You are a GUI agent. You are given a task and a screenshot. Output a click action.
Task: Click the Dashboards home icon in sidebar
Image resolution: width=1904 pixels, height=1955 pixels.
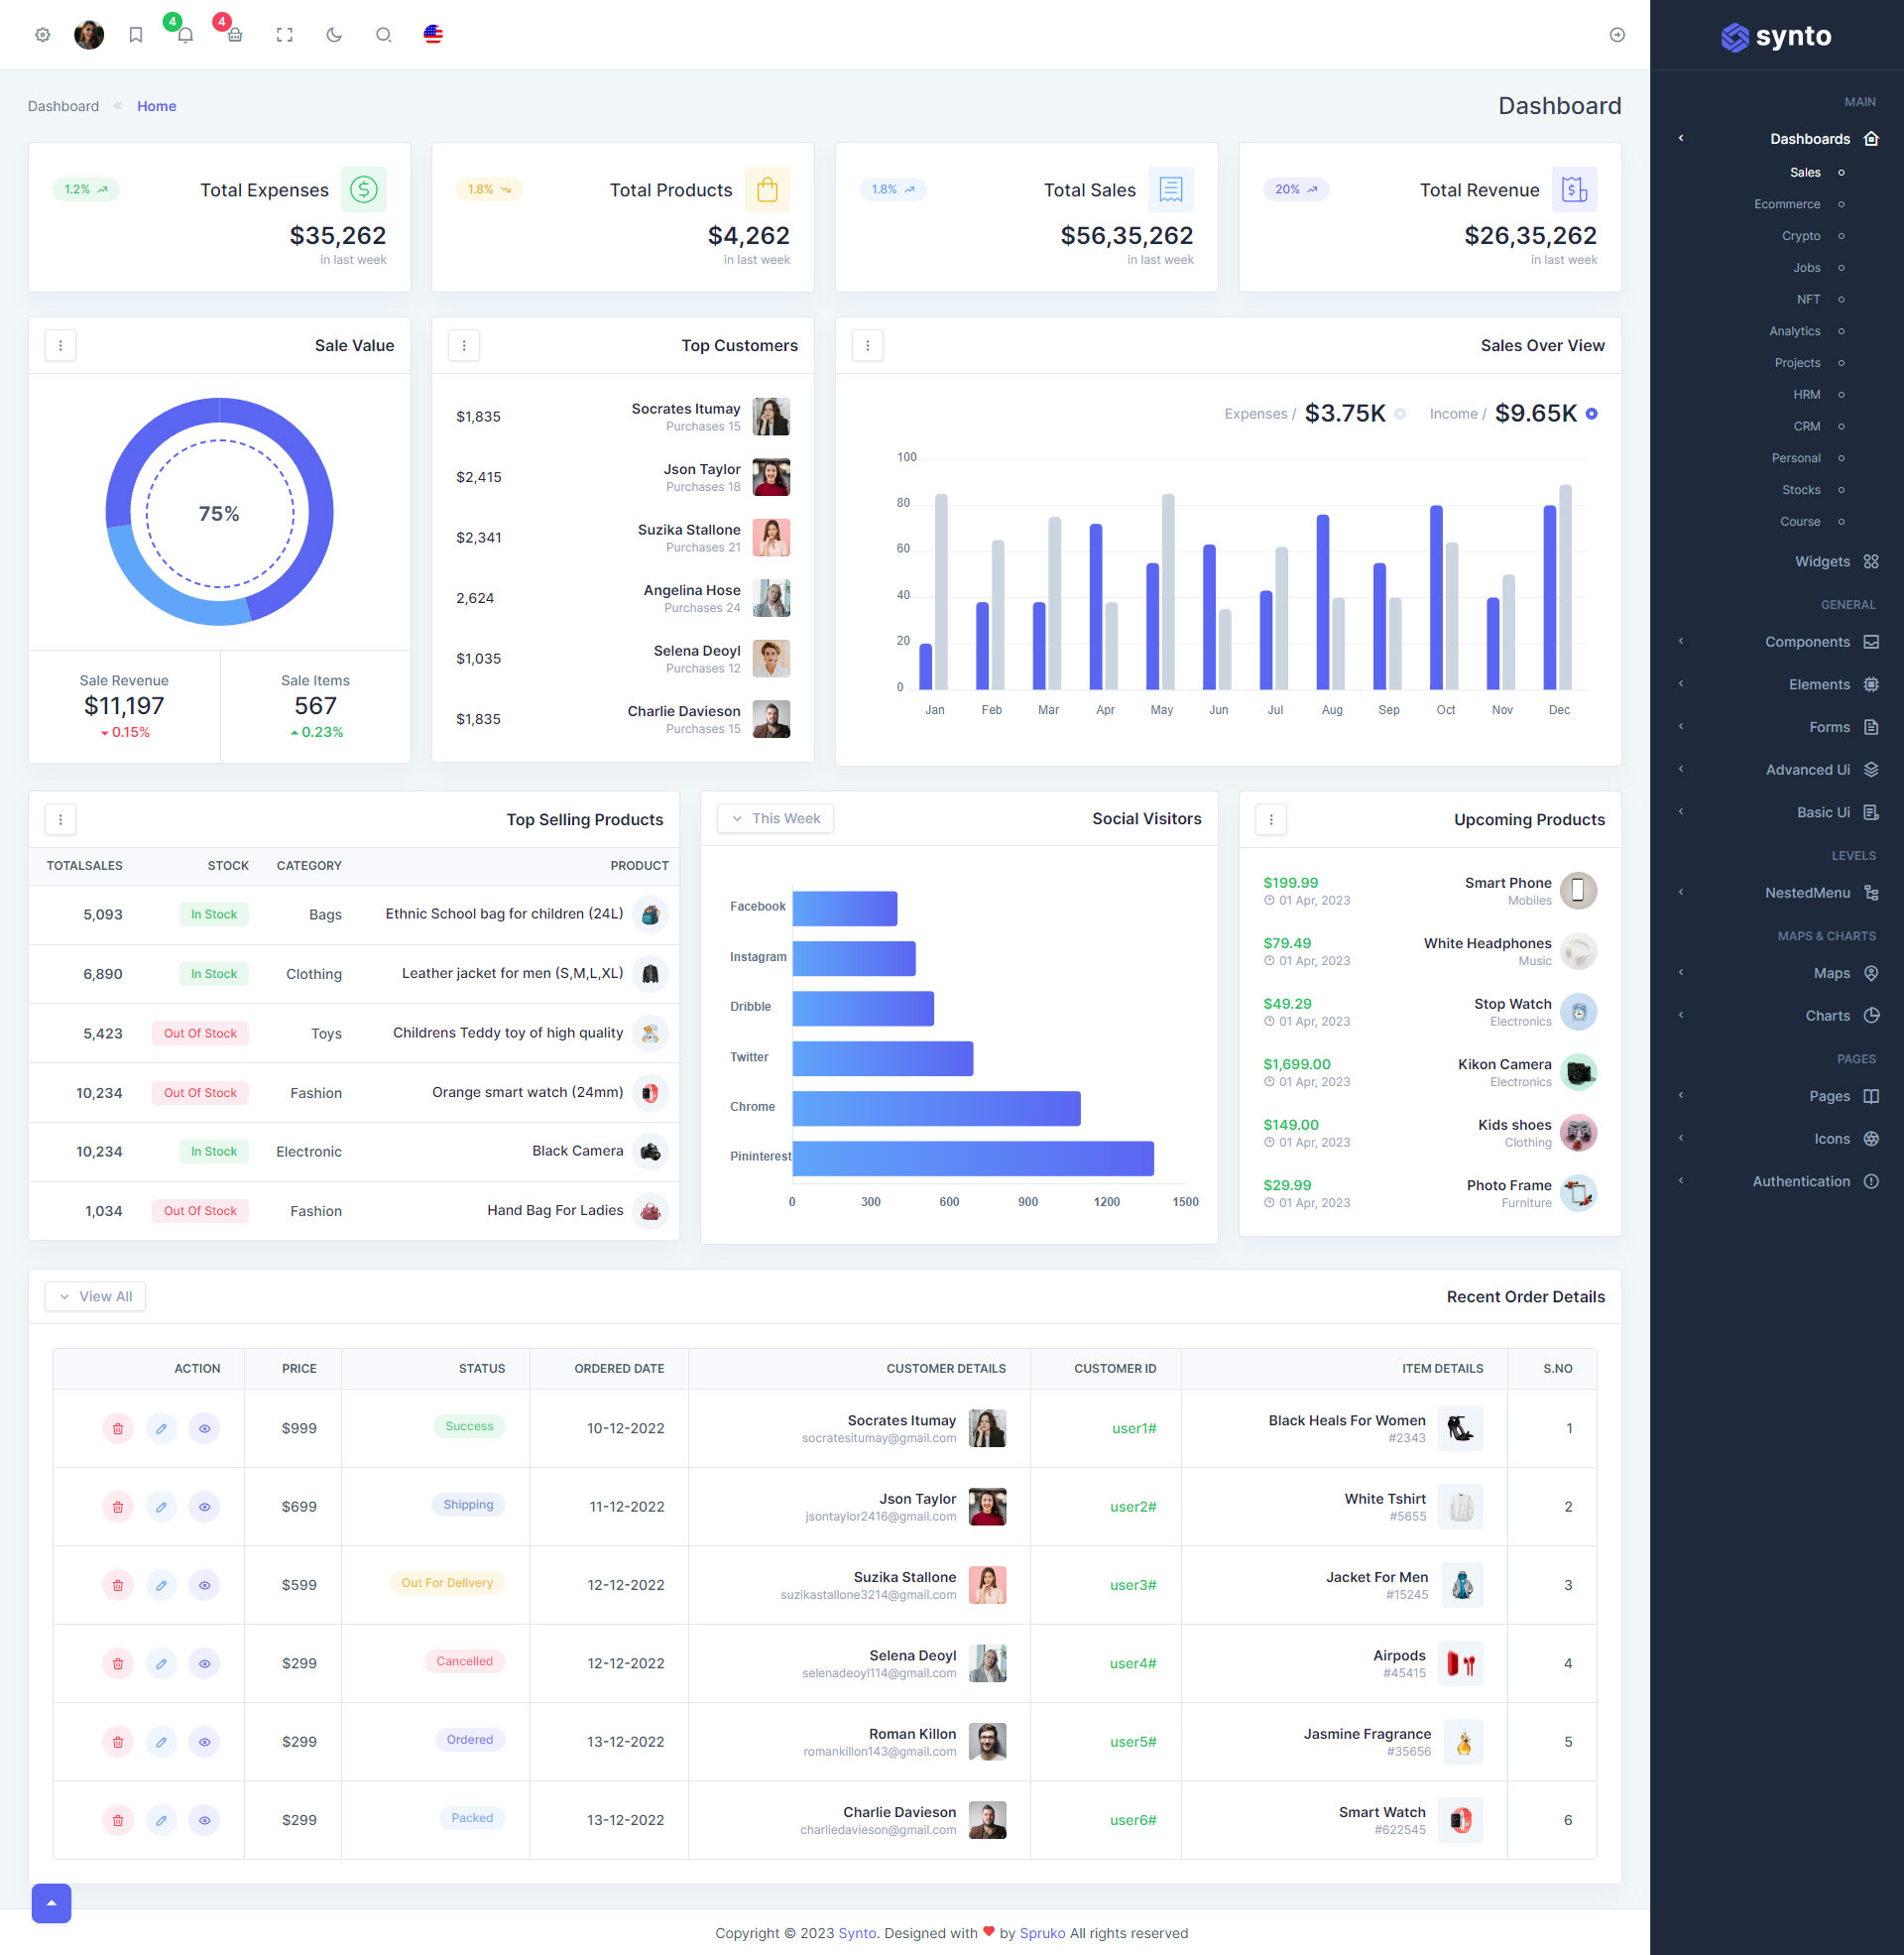1872,138
